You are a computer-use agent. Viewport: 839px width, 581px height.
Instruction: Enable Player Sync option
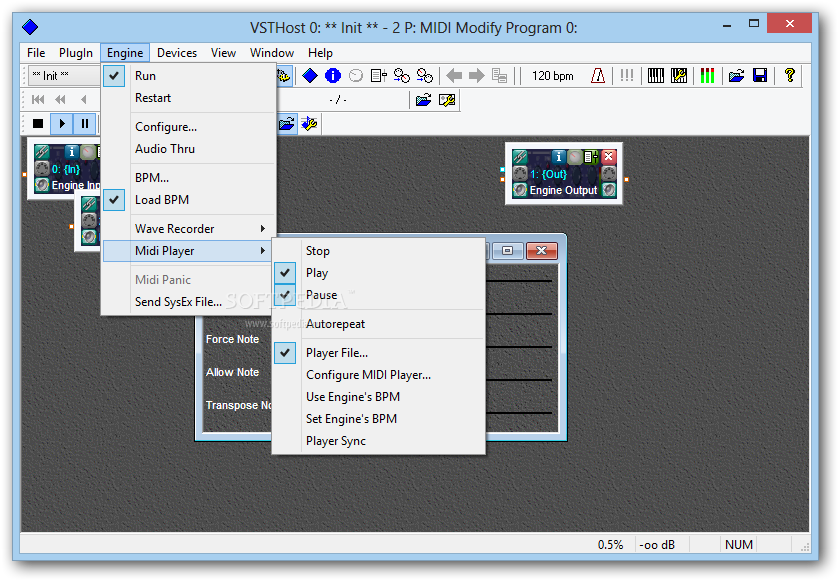(379, 441)
